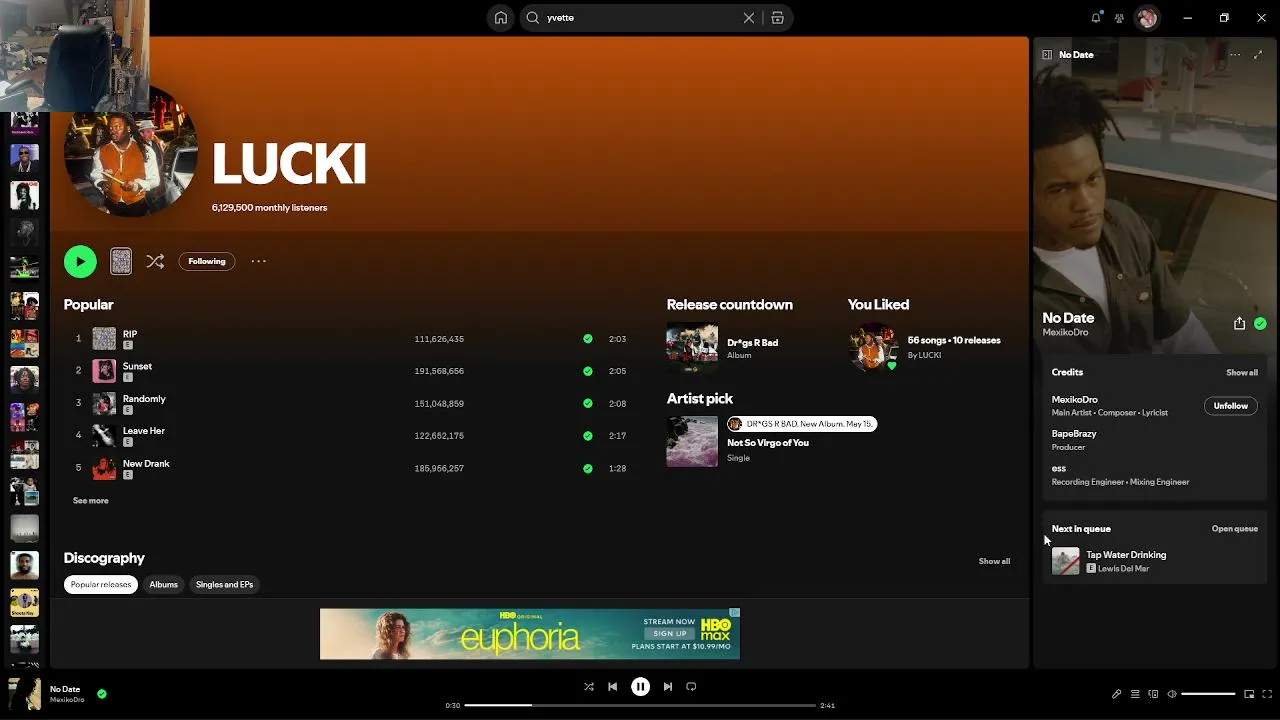1280x720 pixels.
Task: Skip to next track
Action: (x=667, y=687)
